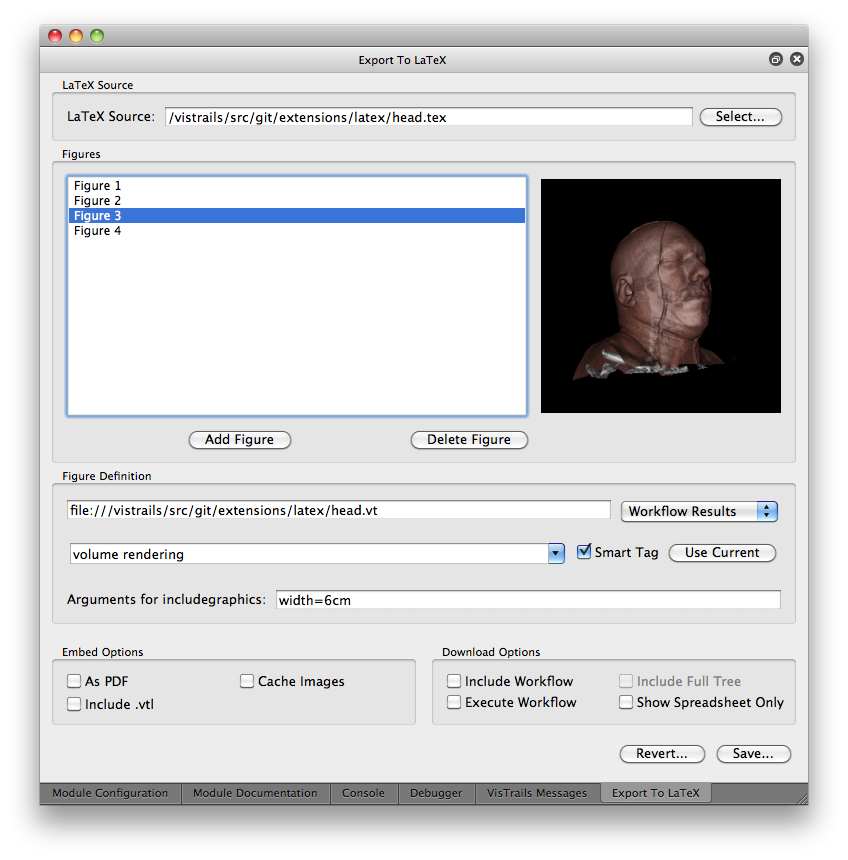Select Figure 2 in the list
Image resolution: width=848 pixels, height=860 pixels.
[98, 201]
